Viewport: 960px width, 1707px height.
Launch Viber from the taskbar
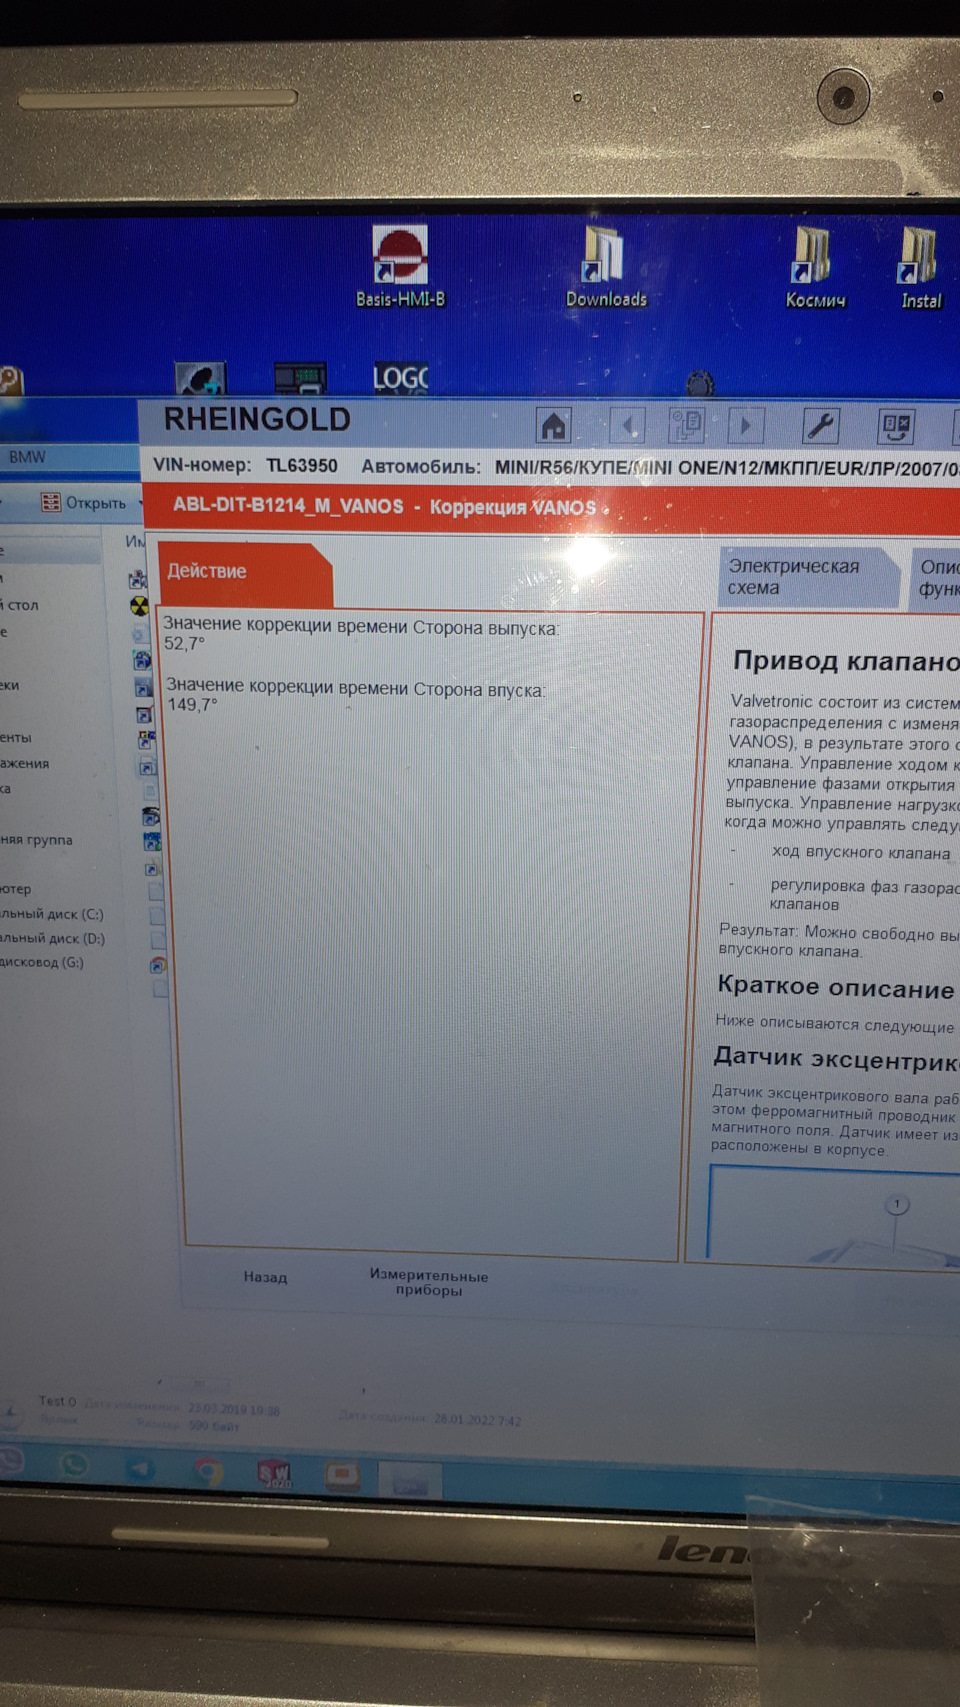coord(10,1460)
